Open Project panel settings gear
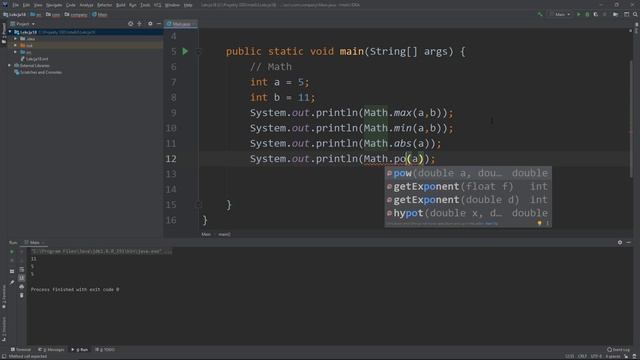 coord(150,24)
